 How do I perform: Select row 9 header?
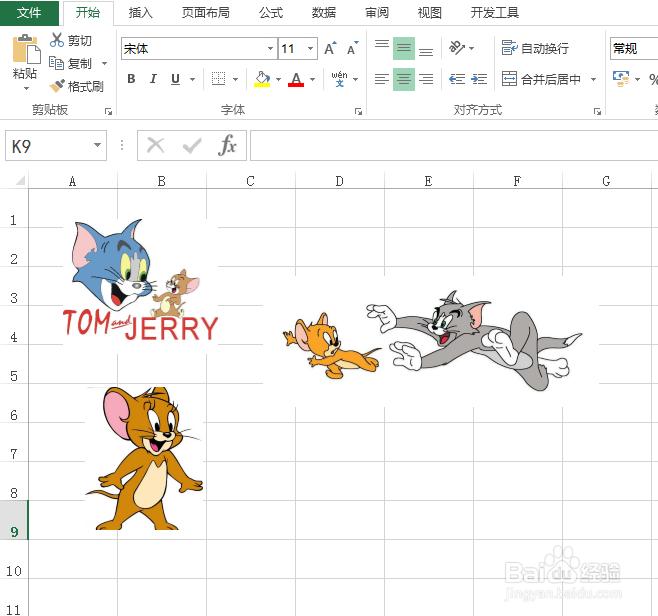(x=14, y=520)
